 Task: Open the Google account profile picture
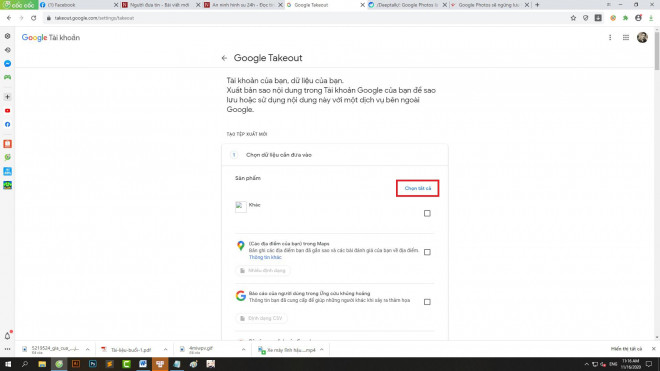[642, 37]
